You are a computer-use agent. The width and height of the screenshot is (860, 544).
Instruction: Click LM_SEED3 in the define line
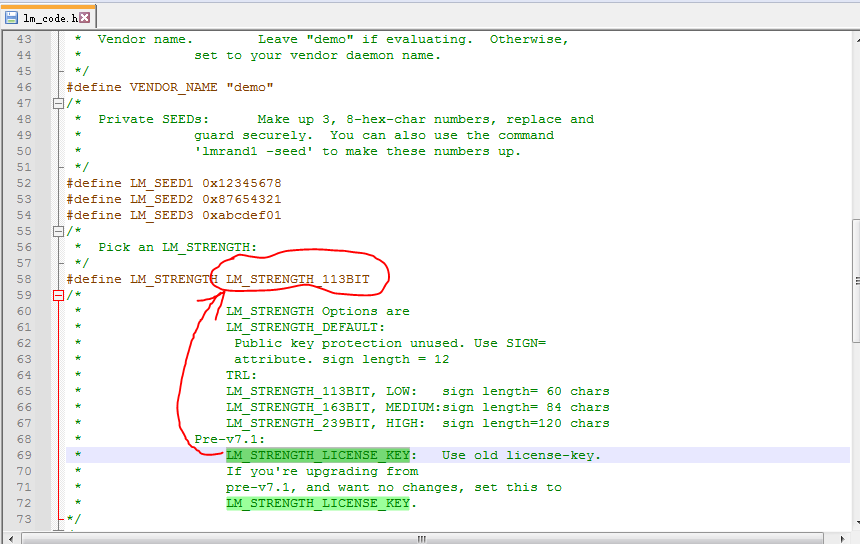[x=162, y=215]
